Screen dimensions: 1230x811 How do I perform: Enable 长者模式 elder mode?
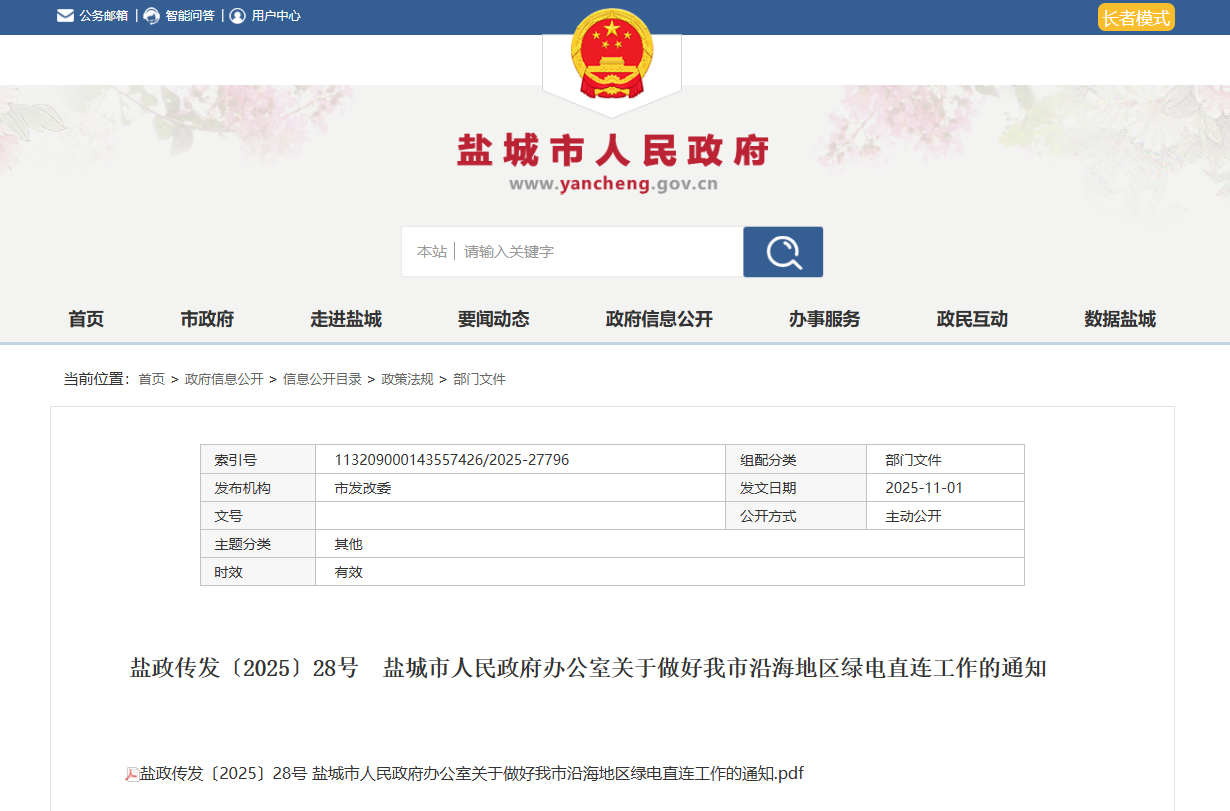pos(1135,18)
